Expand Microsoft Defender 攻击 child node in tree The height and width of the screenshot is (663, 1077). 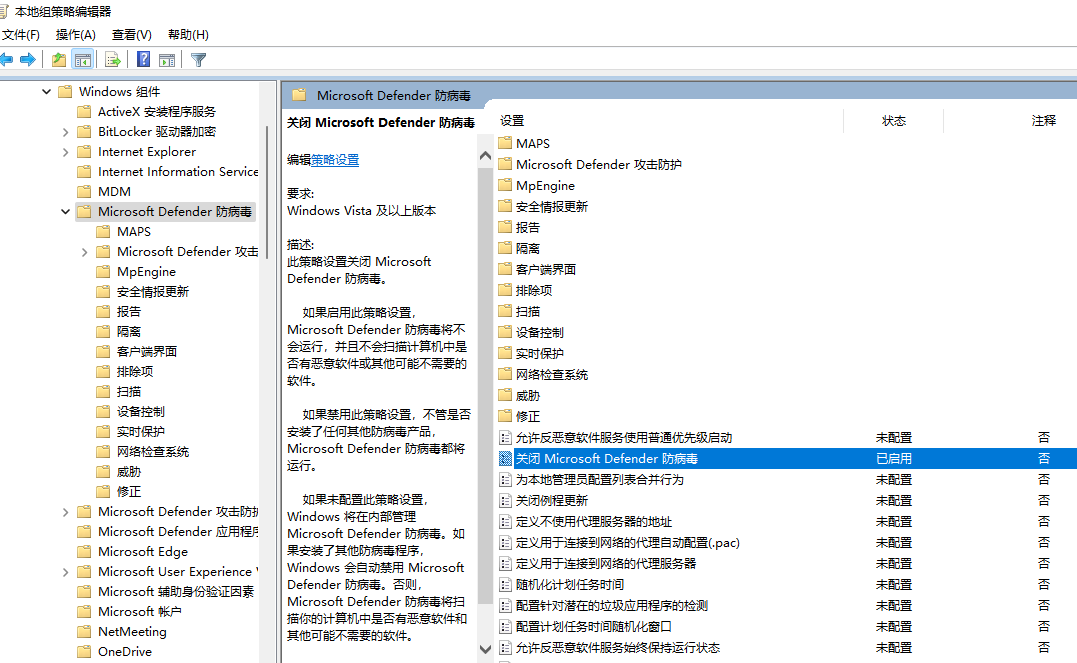(x=84, y=252)
